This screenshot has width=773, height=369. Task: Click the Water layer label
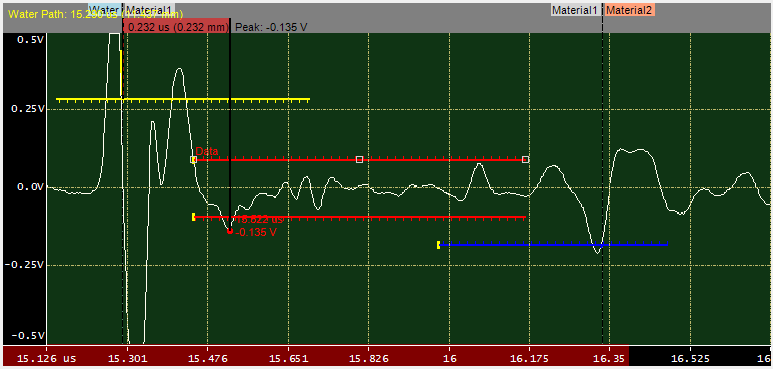tap(104, 10)
